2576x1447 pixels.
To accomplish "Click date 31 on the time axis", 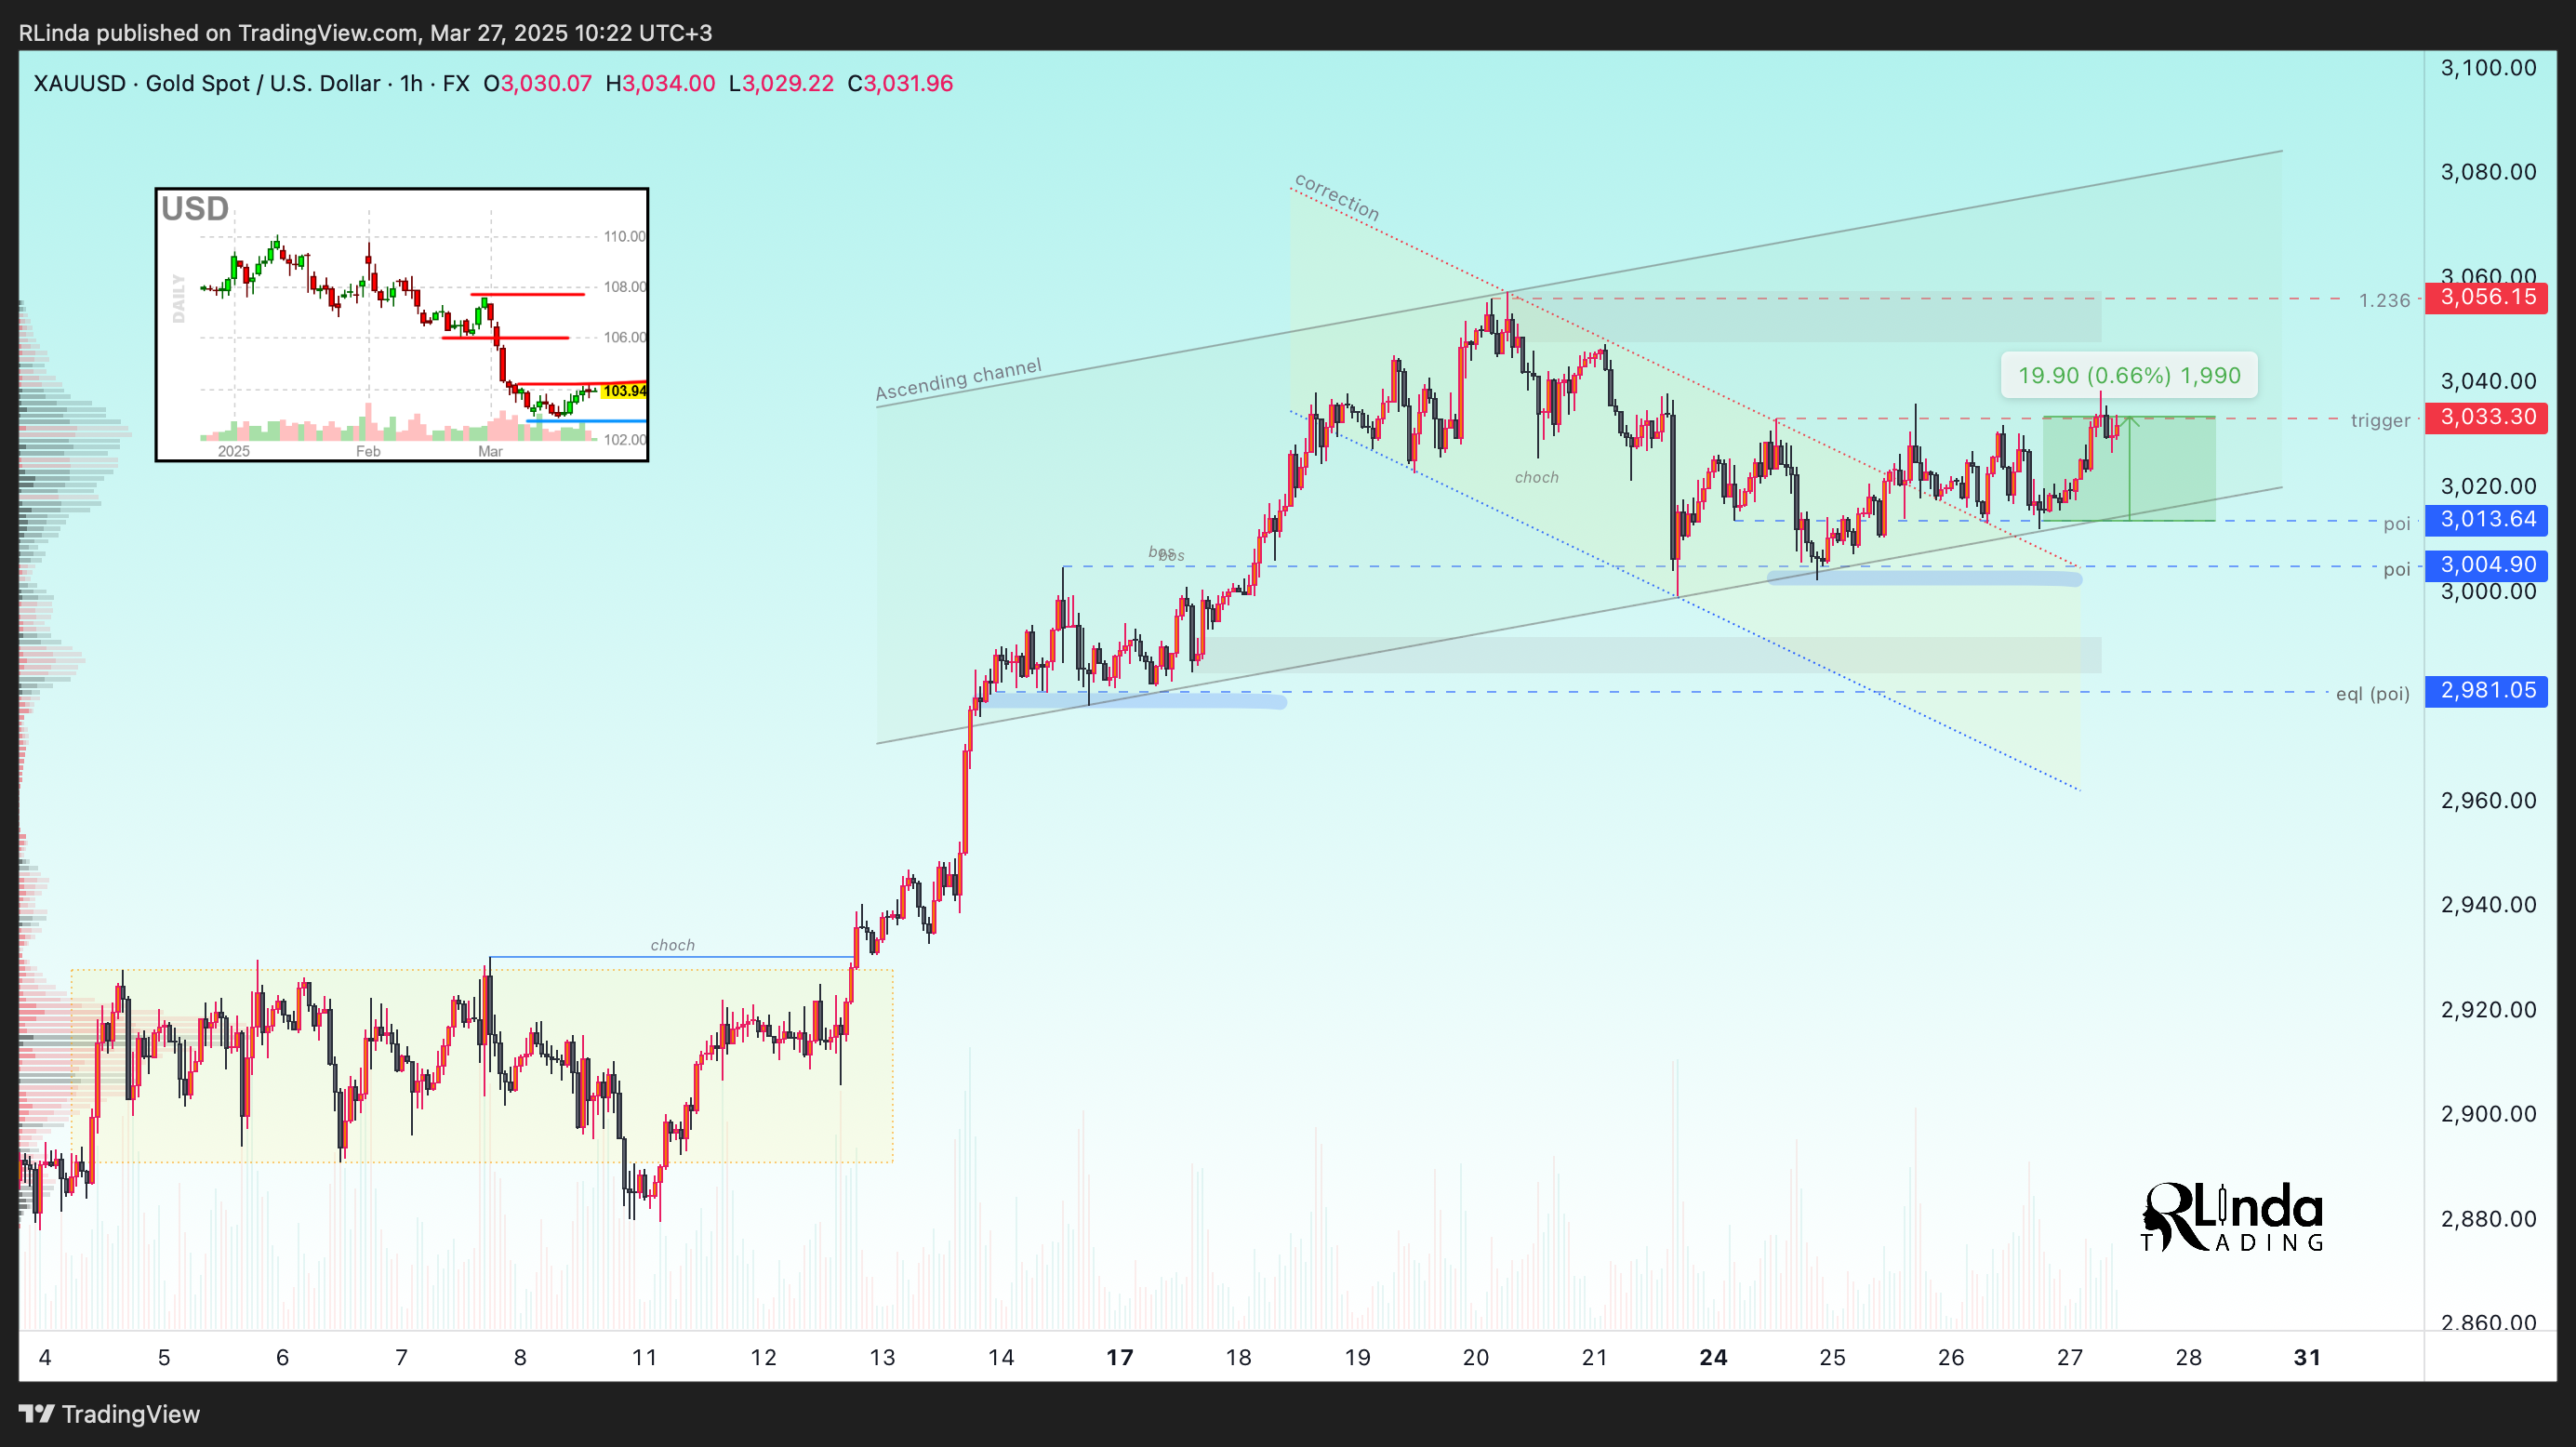I will click(2307, 1358).
